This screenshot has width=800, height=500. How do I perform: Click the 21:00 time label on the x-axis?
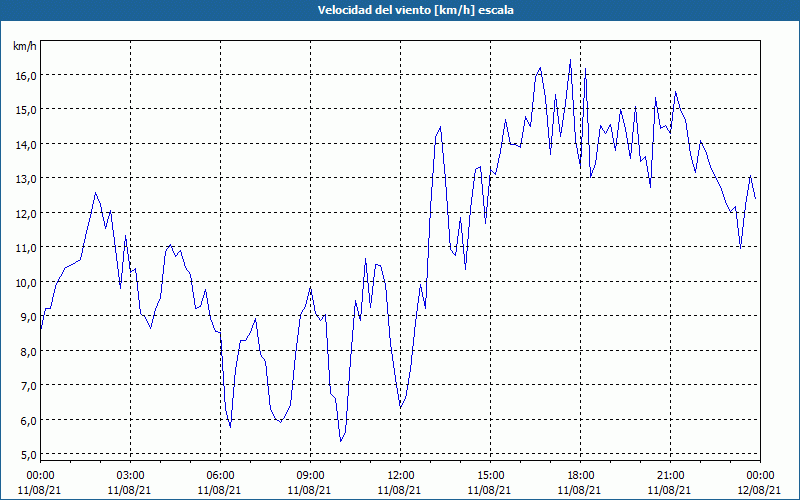pos(670,476)
